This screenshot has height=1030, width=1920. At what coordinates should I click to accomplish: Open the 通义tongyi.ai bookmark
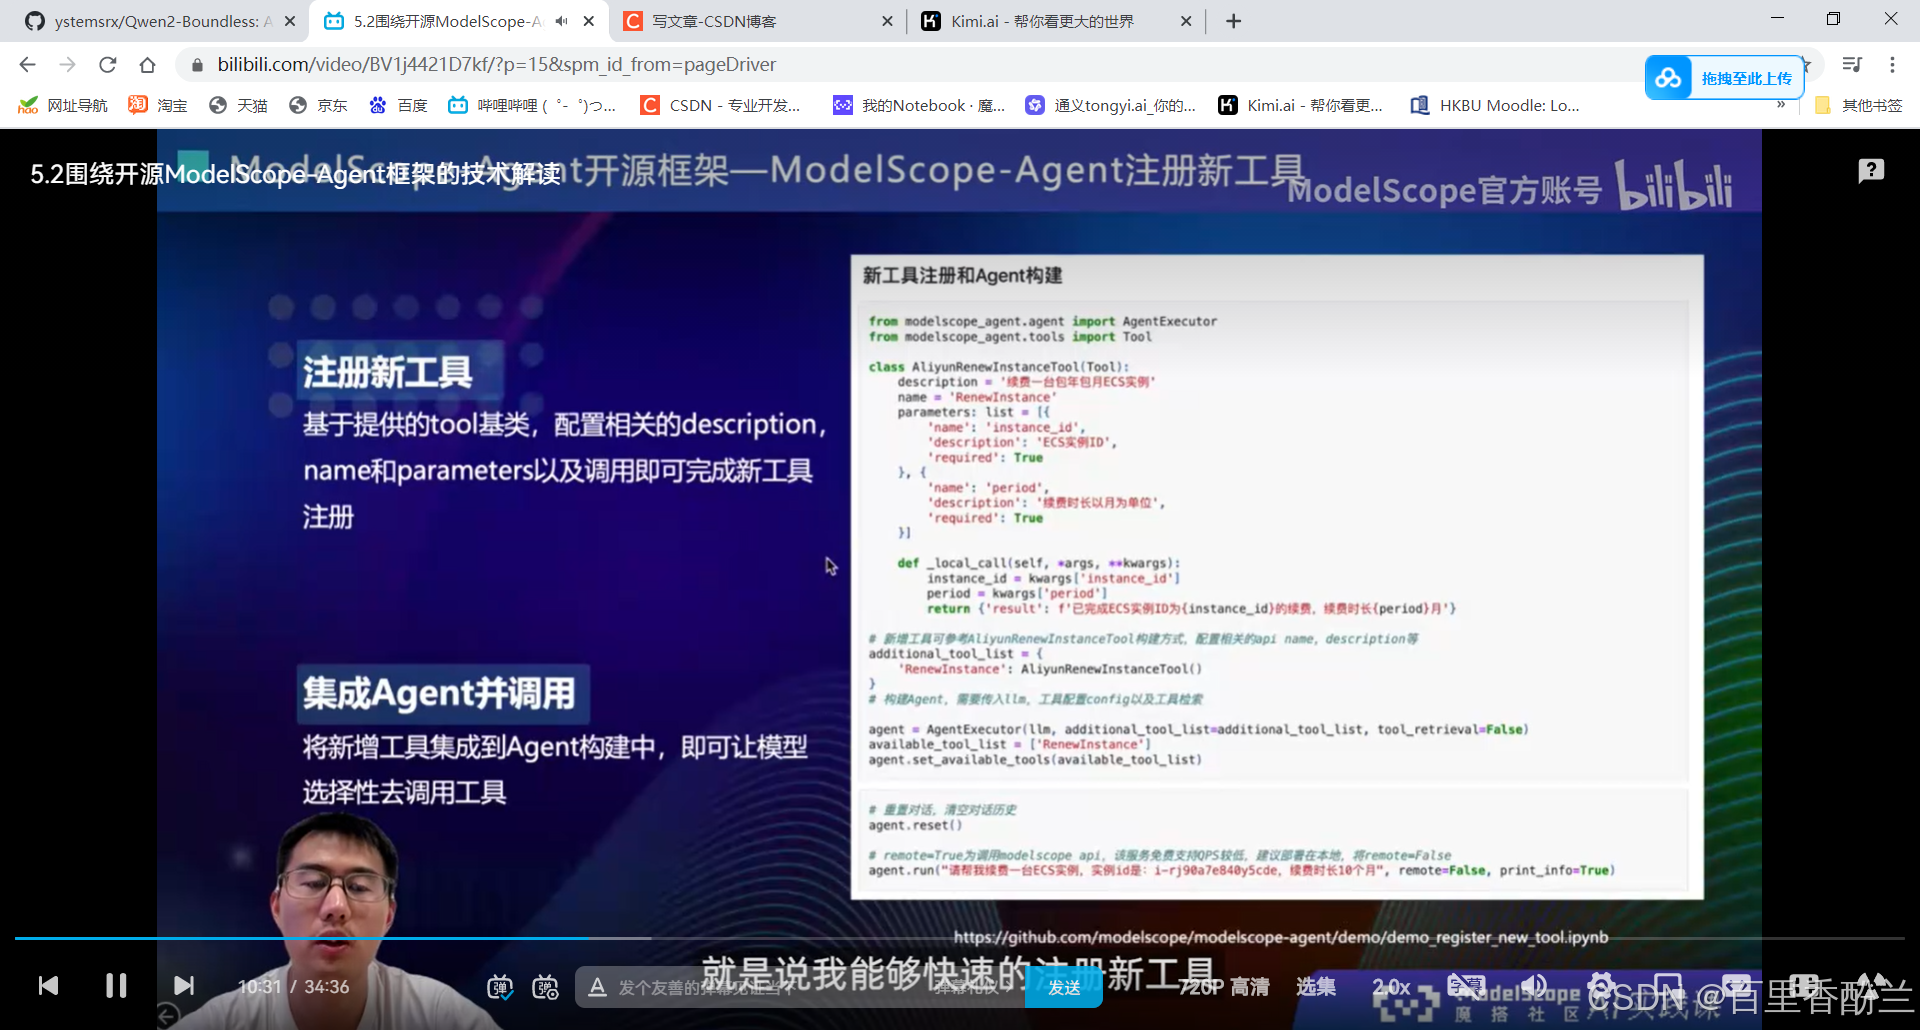click(x=1111, y=105)
